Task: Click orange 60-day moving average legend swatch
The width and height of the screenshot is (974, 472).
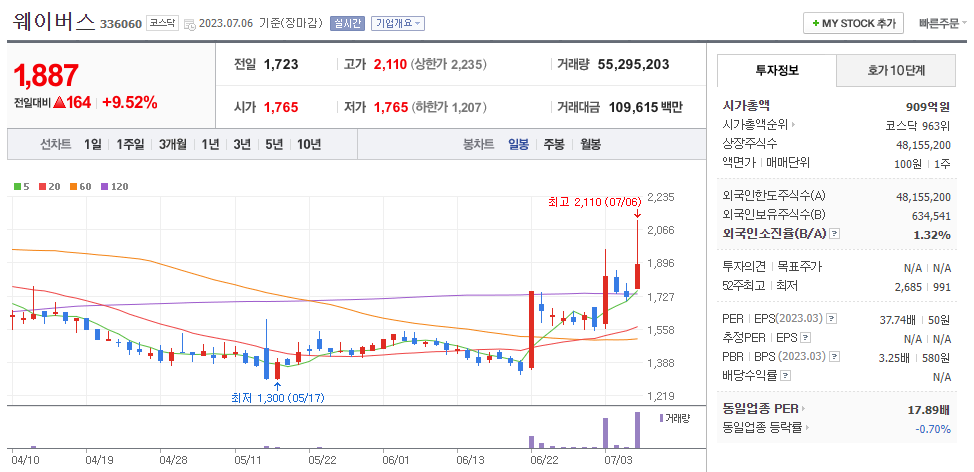Action: 73,186
